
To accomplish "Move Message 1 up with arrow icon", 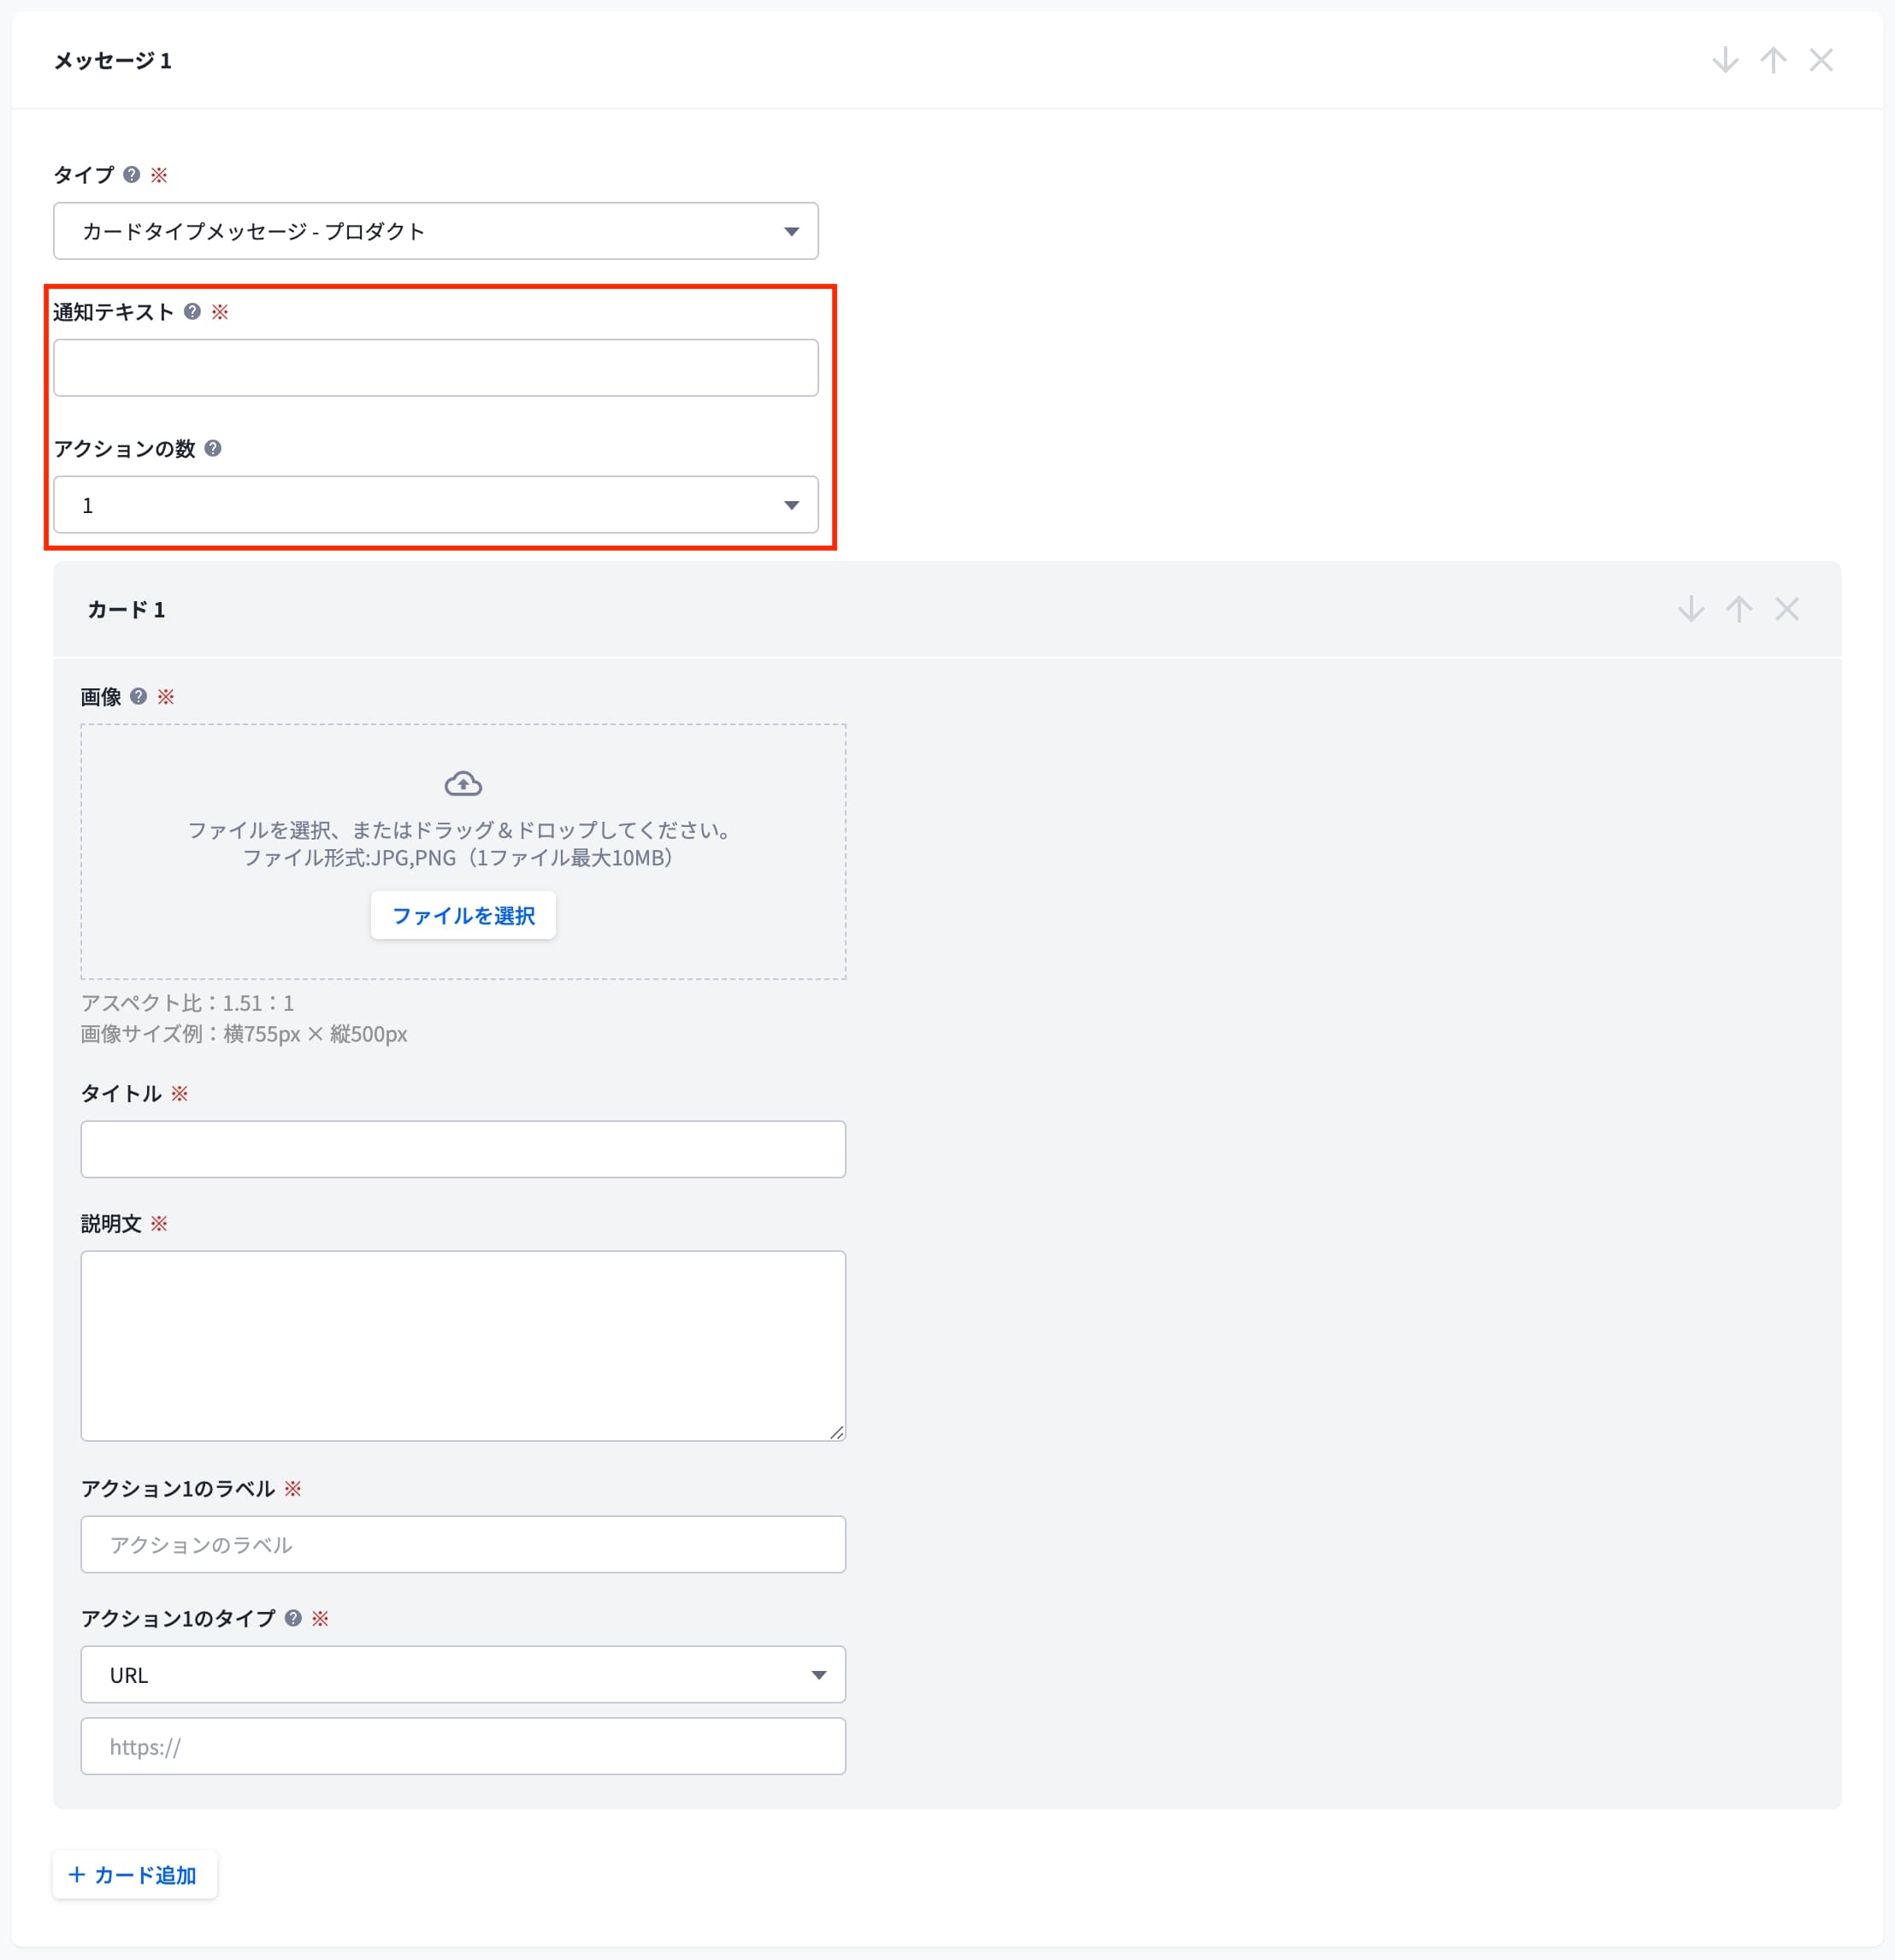I will coord(1773,60).
